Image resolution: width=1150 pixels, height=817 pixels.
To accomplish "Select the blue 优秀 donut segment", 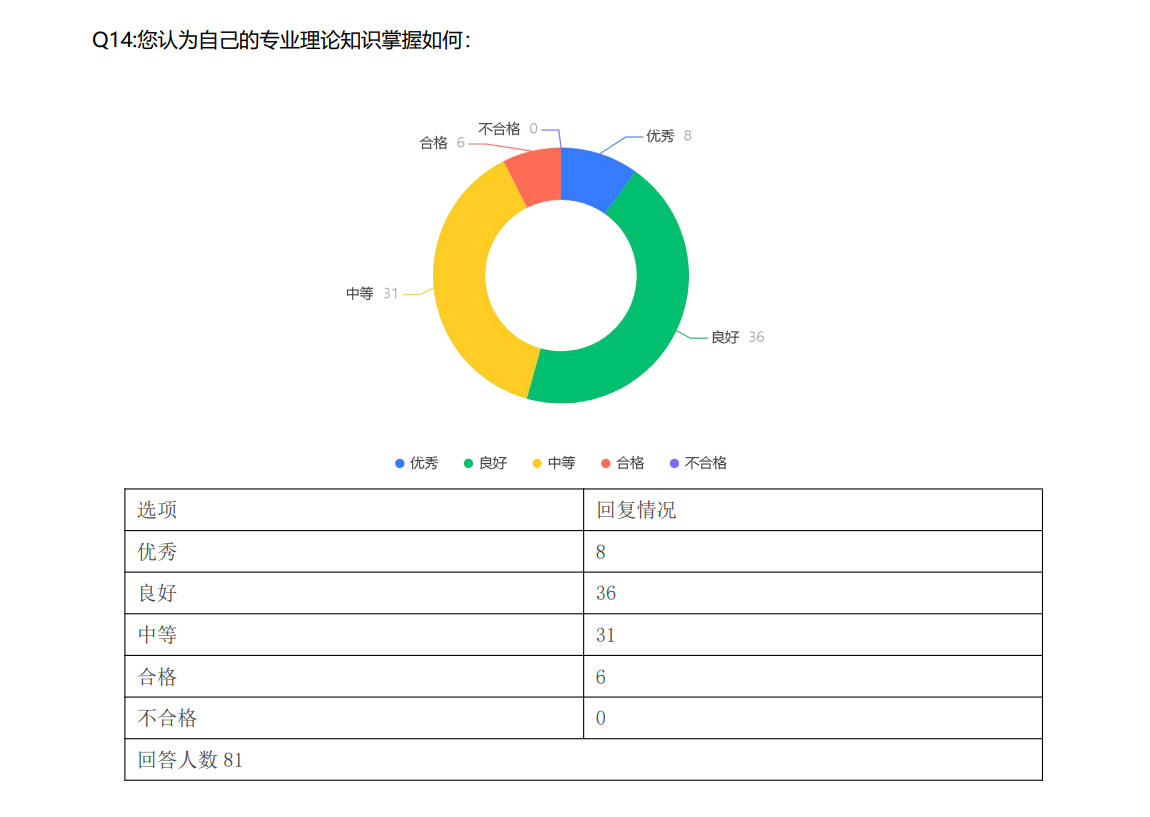I will tap(592, 176).
